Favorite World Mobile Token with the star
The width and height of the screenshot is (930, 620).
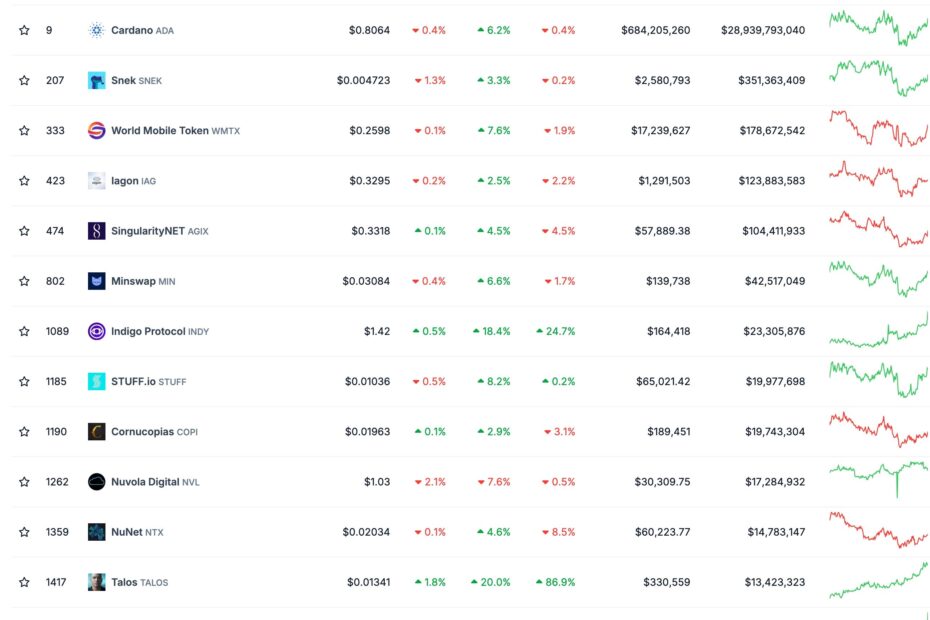24,131
